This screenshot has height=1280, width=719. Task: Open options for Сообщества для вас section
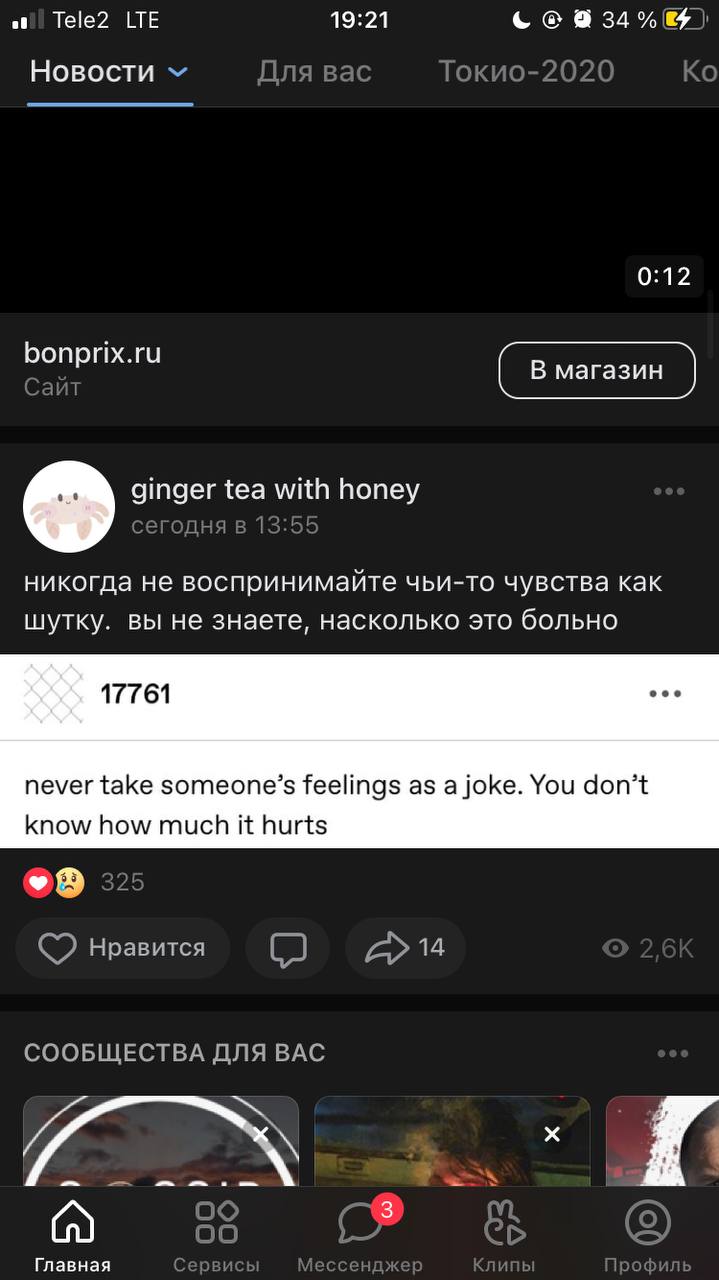[673, 1053]
